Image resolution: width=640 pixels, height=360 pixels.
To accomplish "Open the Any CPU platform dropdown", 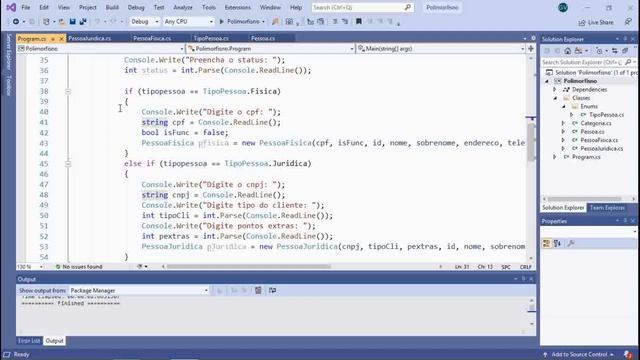I will 188,22.
